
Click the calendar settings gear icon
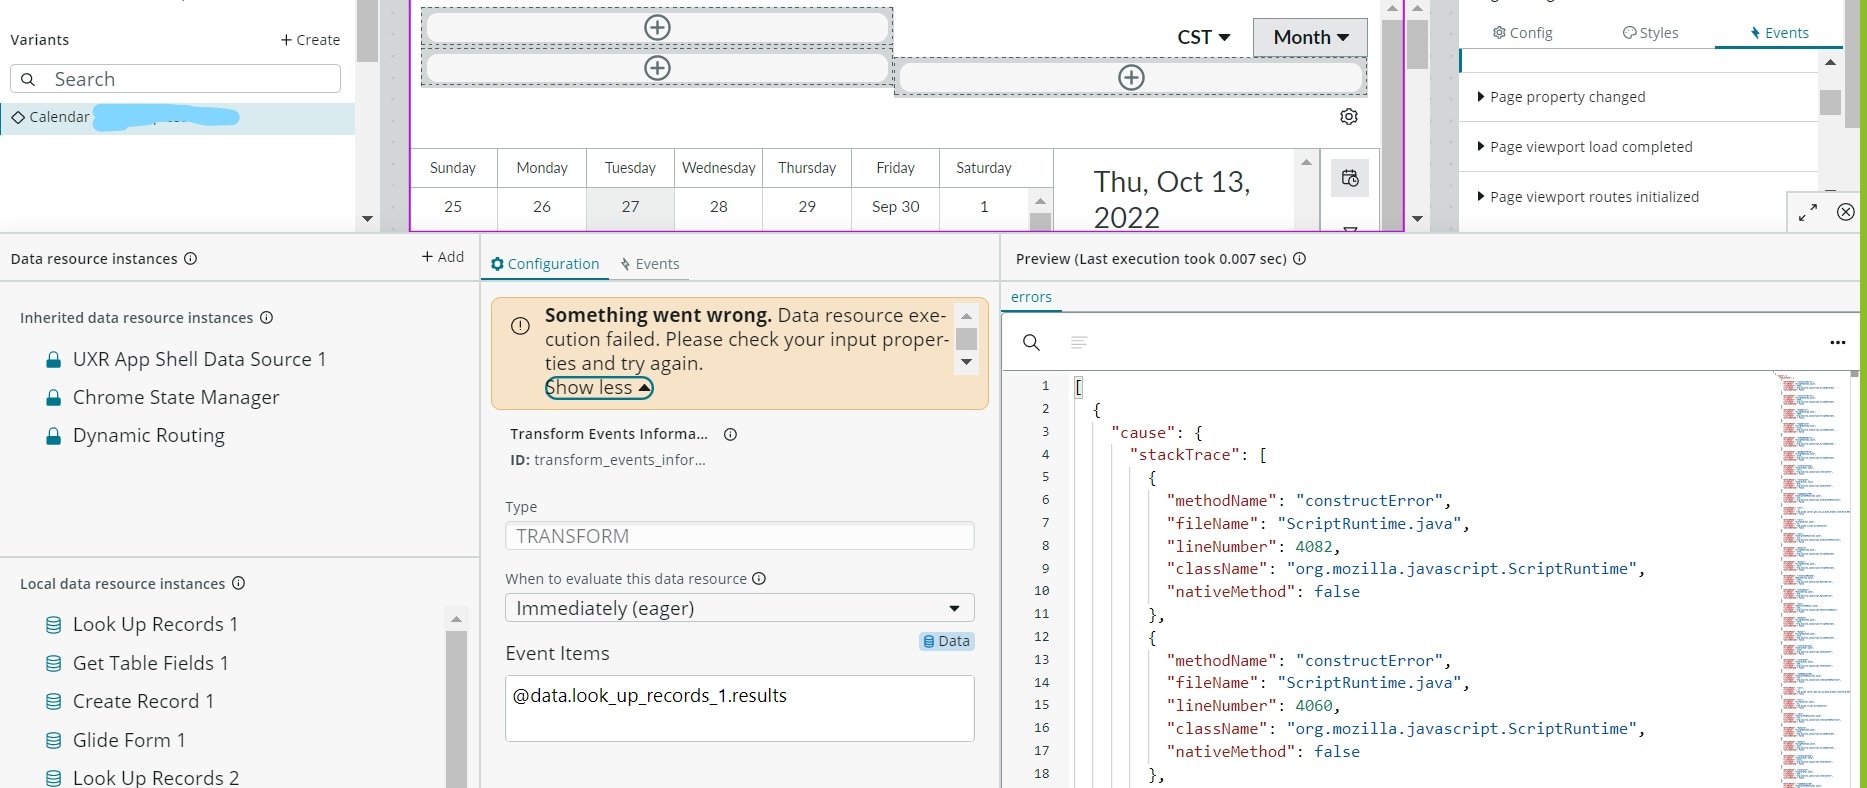(x=1348, y=117)
